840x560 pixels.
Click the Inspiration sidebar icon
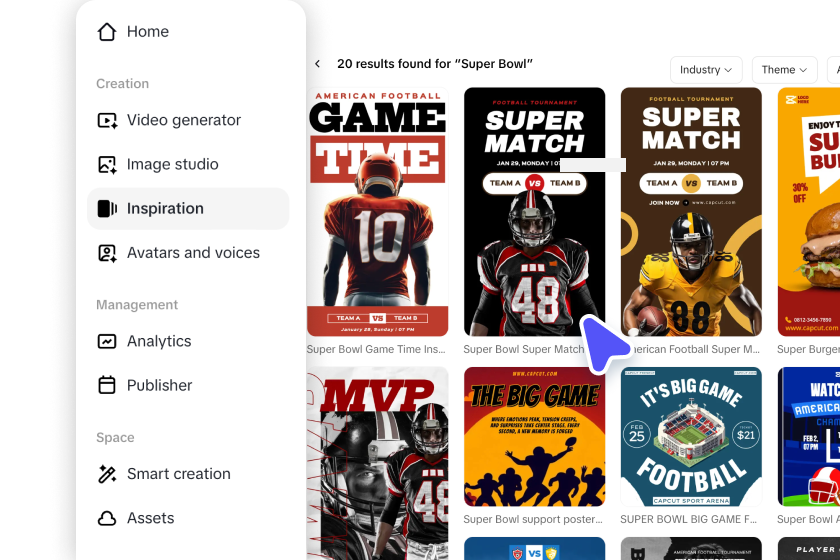[x=107, y=208]
